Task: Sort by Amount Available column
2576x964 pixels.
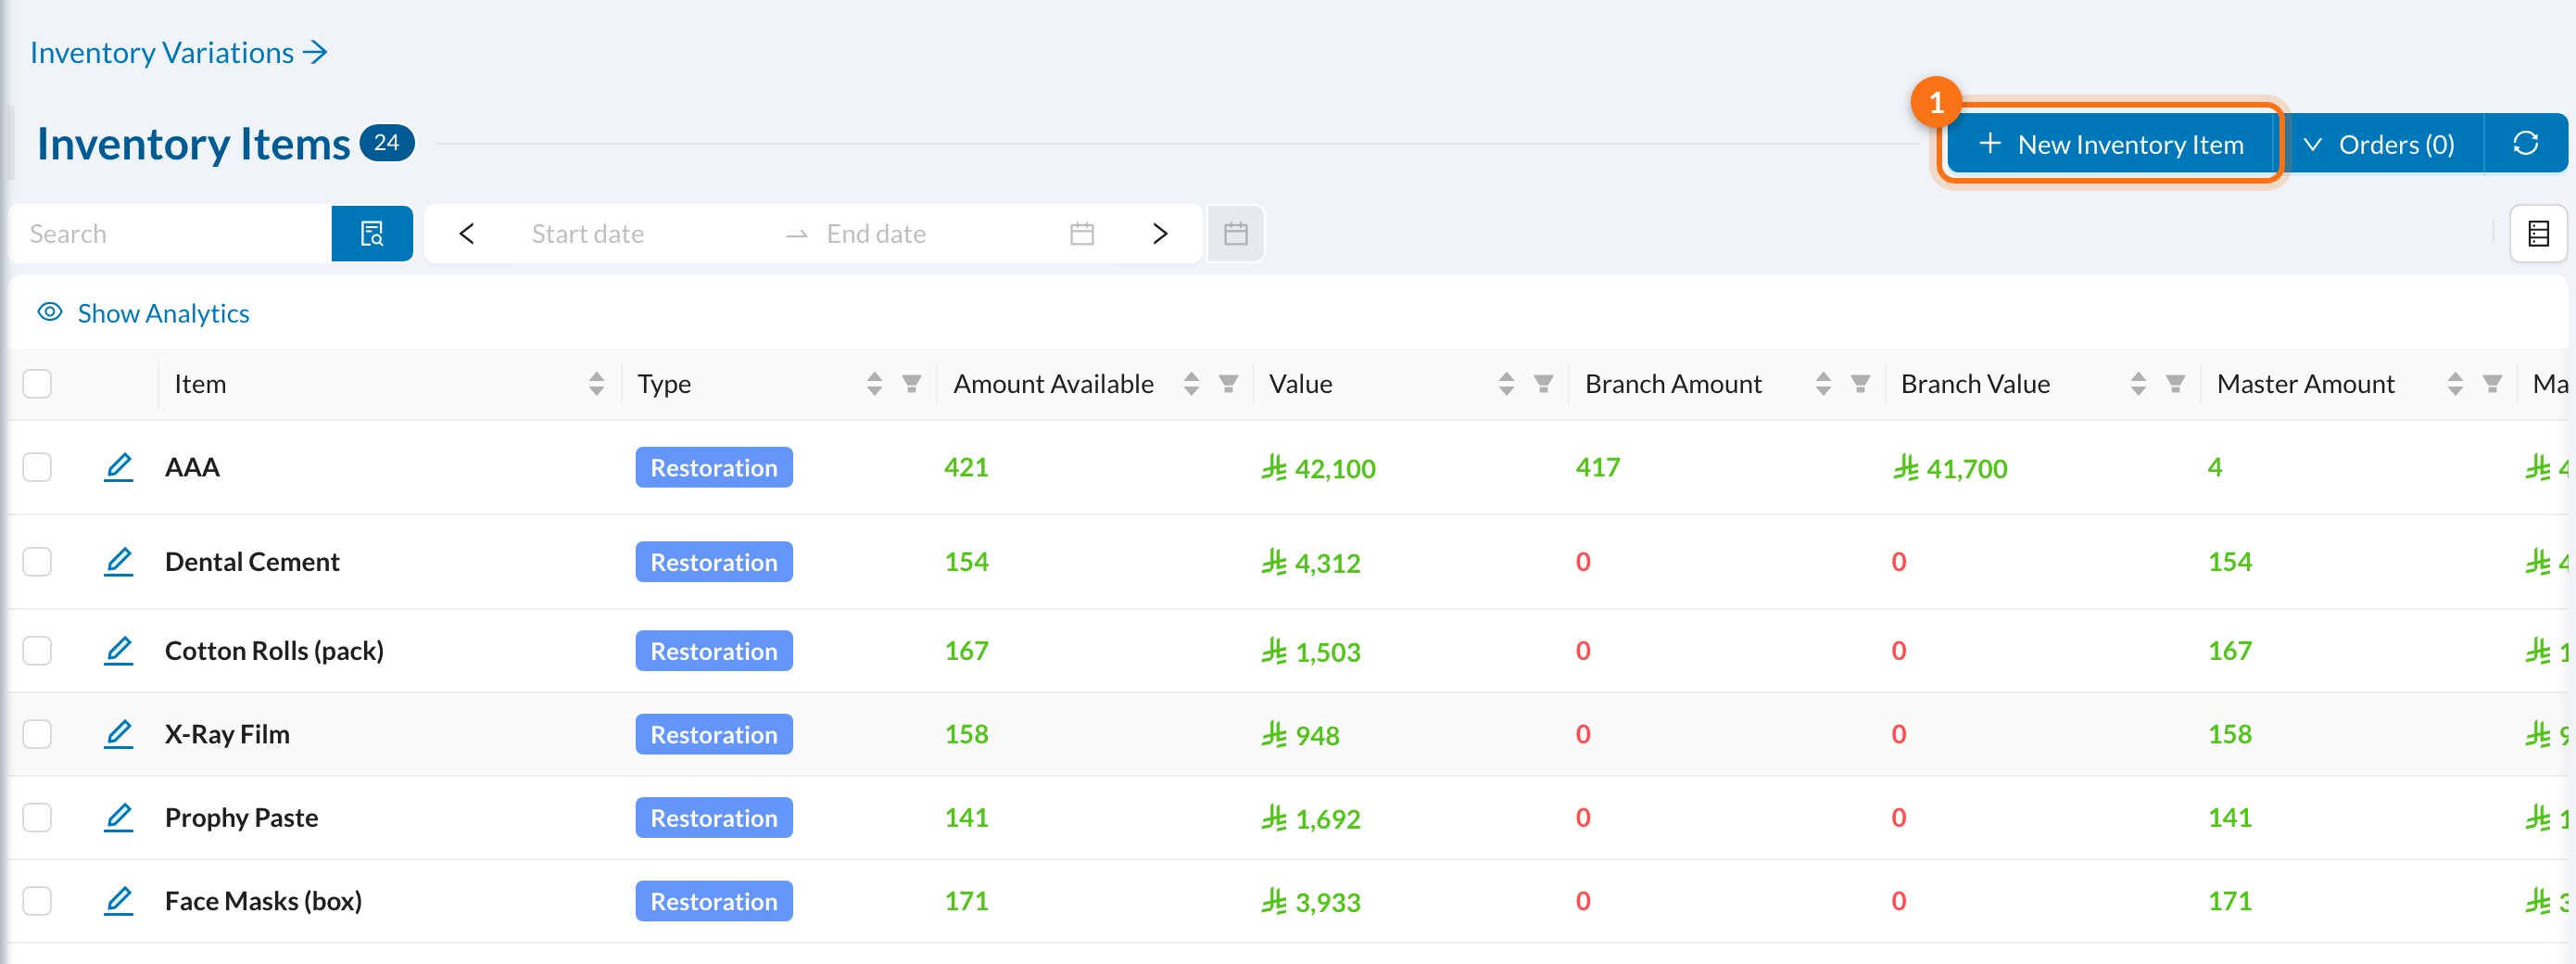Action: click(x=1191, y=383)
